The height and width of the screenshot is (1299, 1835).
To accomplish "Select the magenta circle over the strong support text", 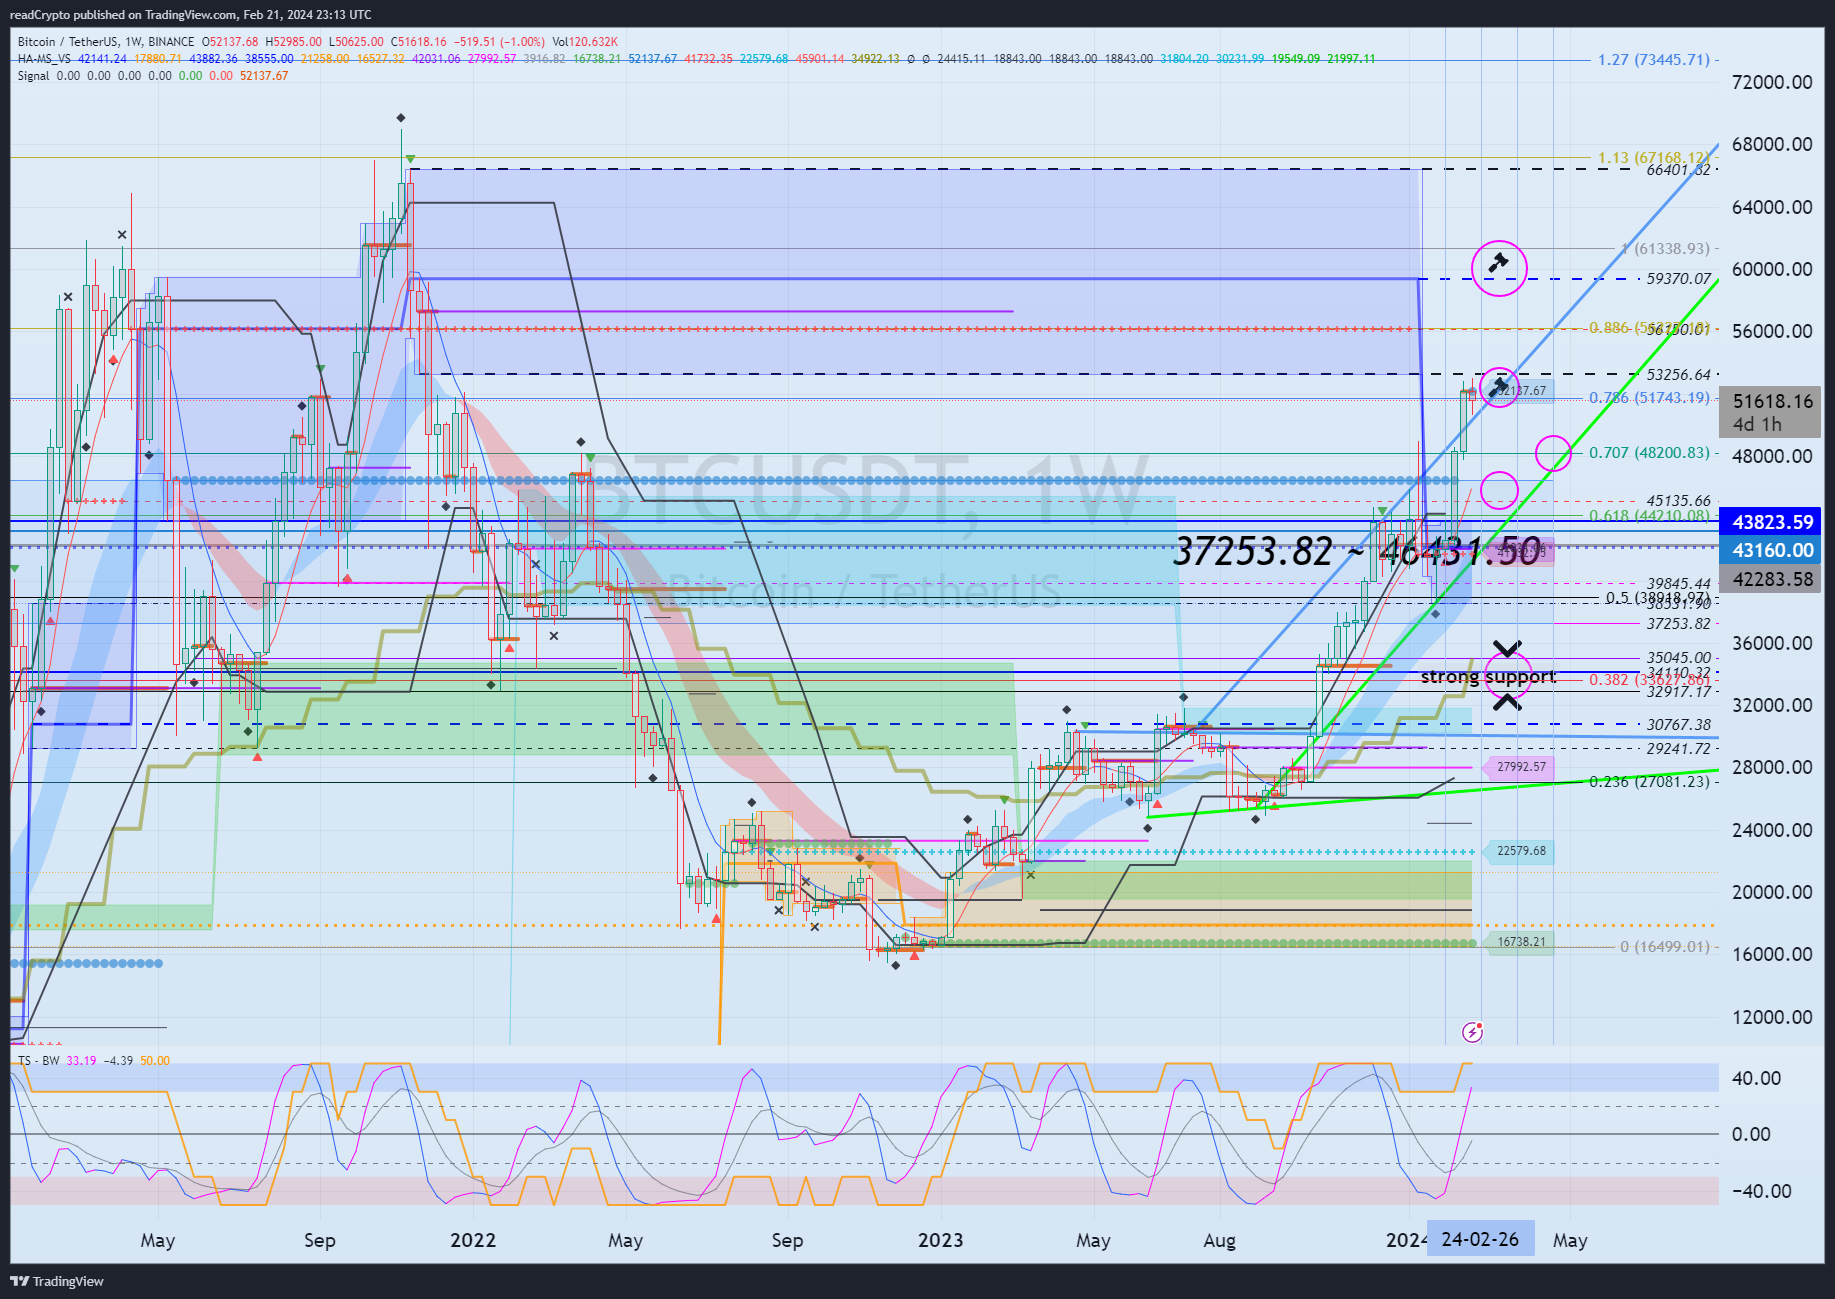I will [x=1508, y=675].
